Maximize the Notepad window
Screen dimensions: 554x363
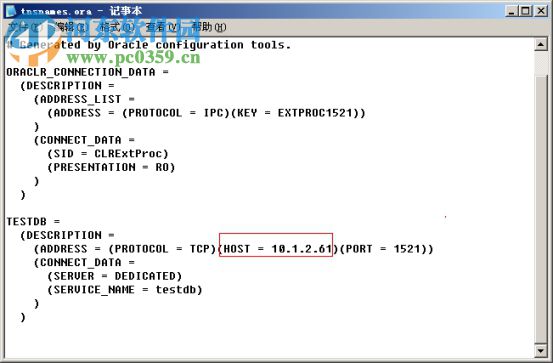pyautogui.click(x=525, y=11)
